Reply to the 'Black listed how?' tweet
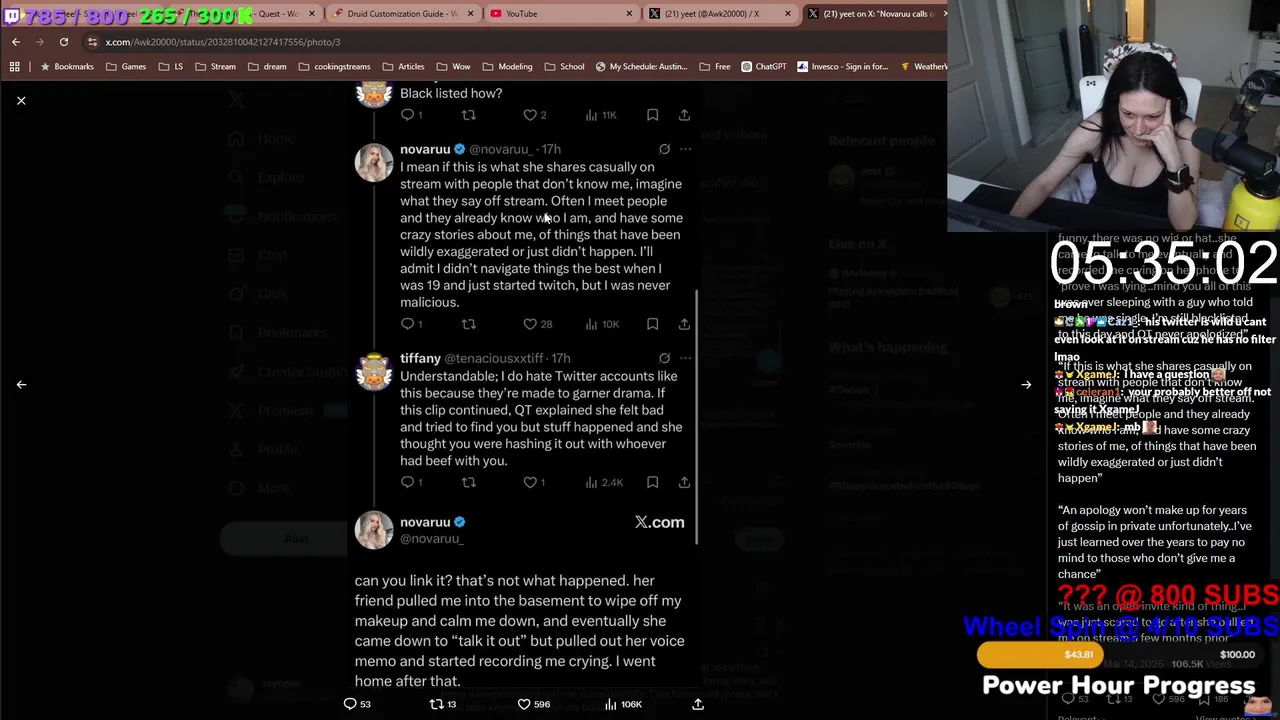 click(x=411, y=115)
